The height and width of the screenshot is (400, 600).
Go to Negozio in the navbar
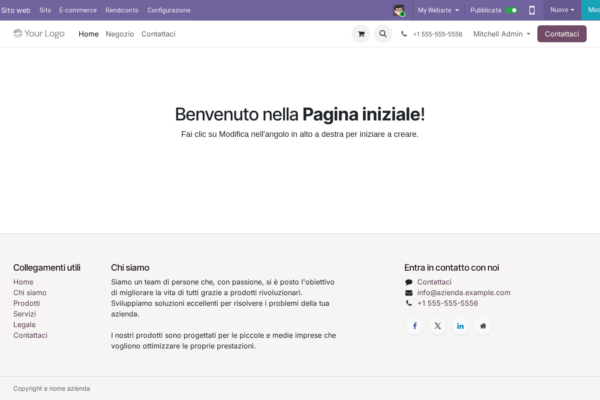click(120, 34)
